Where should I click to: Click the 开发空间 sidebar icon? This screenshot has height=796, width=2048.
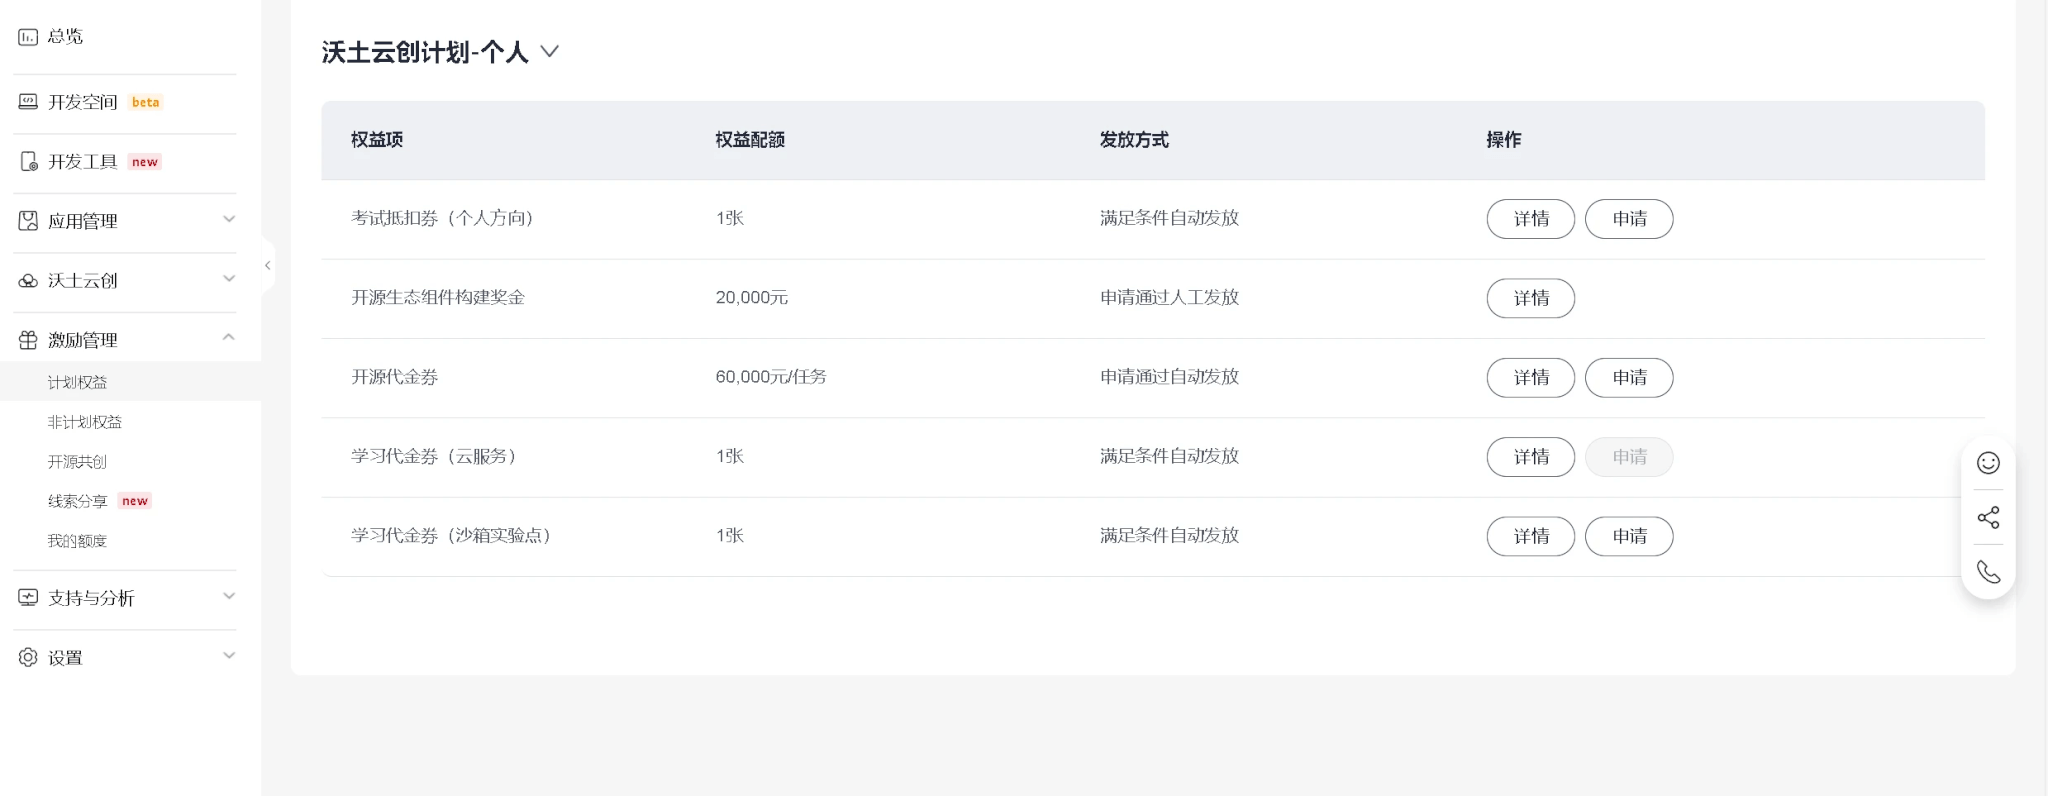[28, 102]
